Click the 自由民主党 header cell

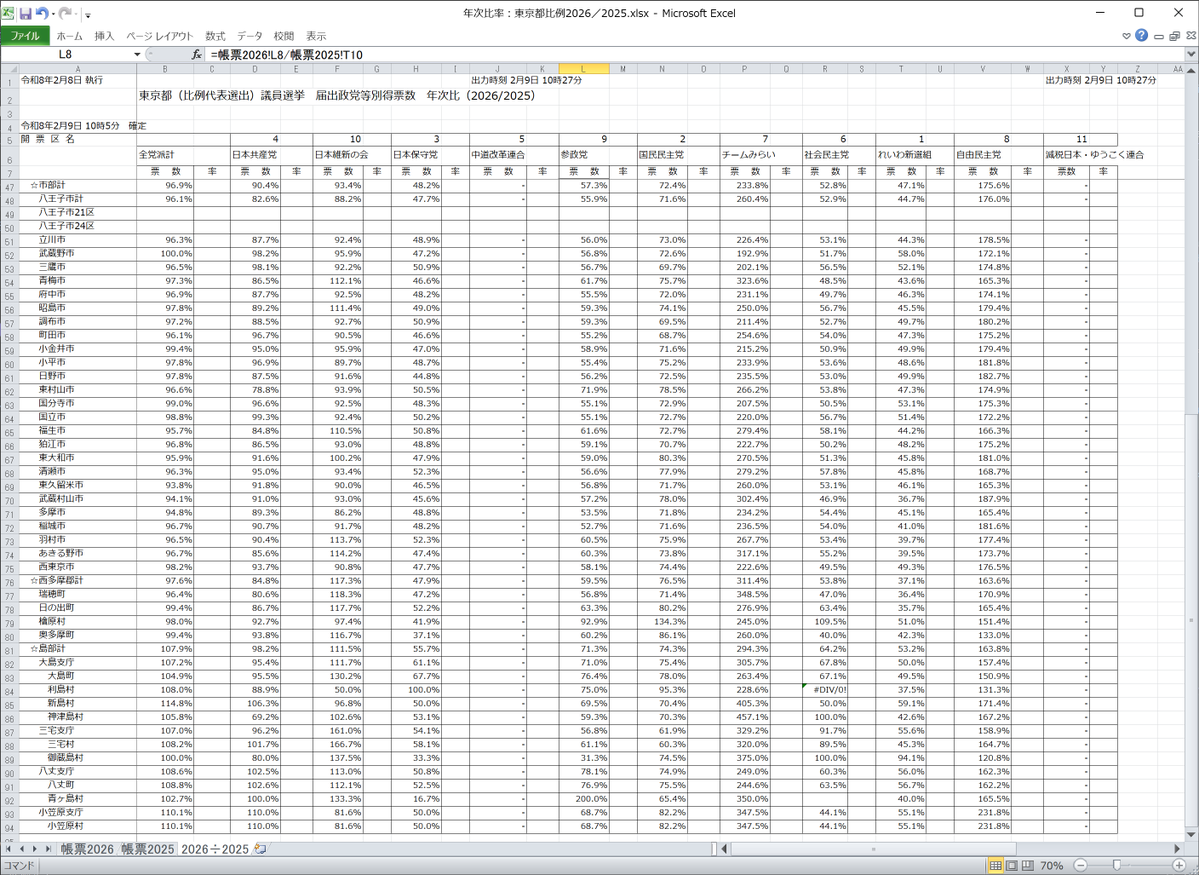pyautogui.click(x=978, y=155)
